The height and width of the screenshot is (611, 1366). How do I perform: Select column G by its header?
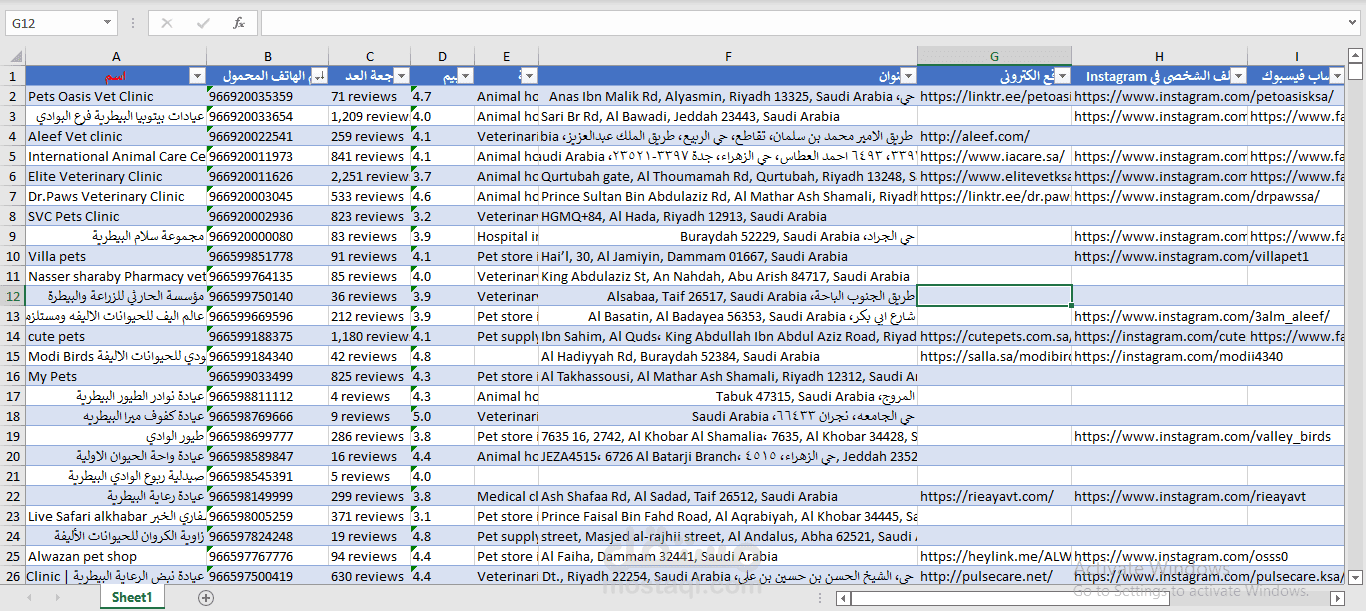pos(994,56)
